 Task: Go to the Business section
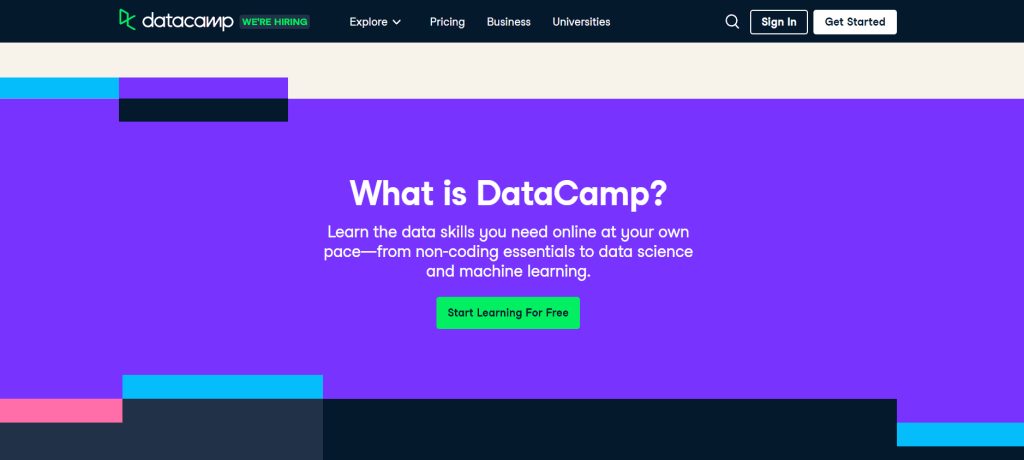509,22
